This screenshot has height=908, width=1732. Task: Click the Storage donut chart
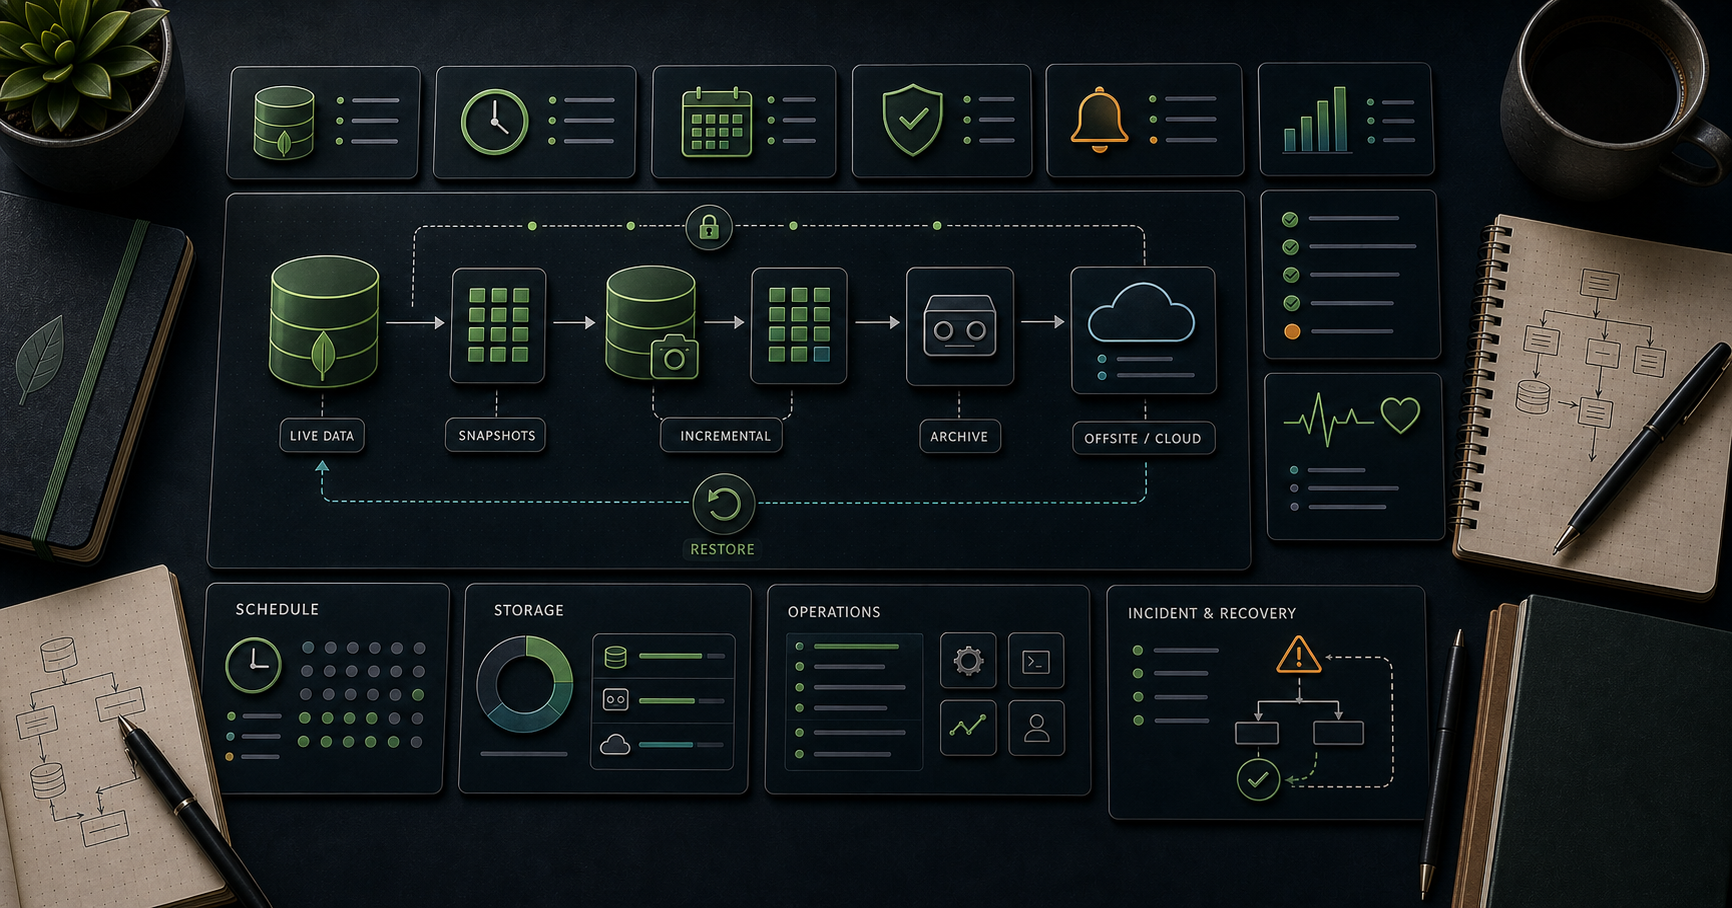tap(525, 684)
